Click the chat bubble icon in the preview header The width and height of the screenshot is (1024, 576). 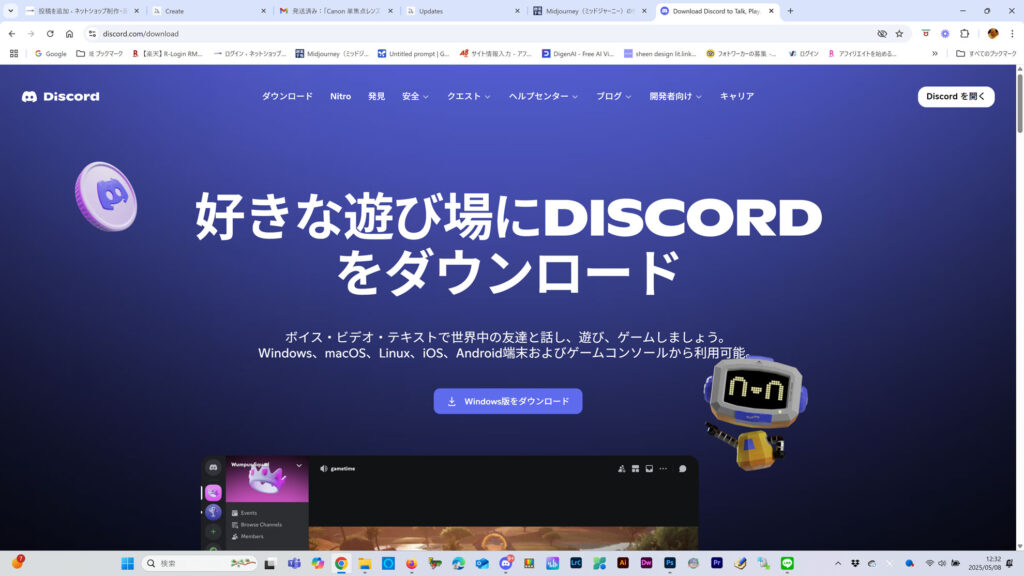click(x=682, y=469)
